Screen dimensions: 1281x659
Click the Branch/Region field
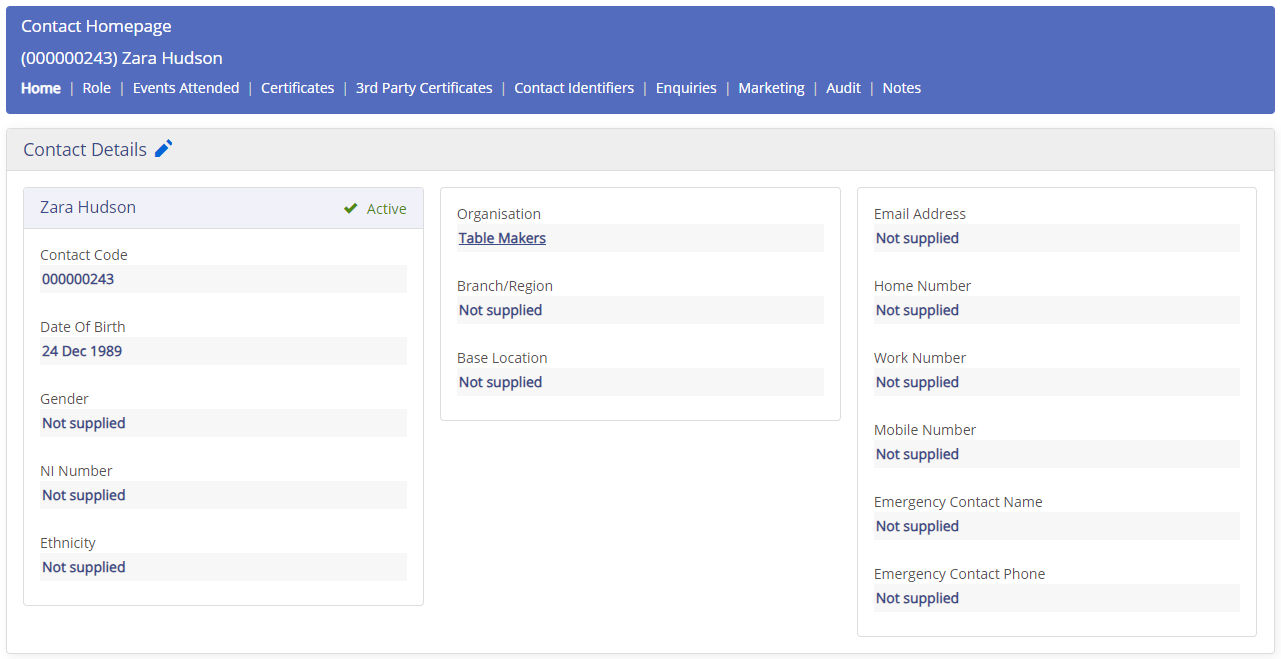click(640, 310)
